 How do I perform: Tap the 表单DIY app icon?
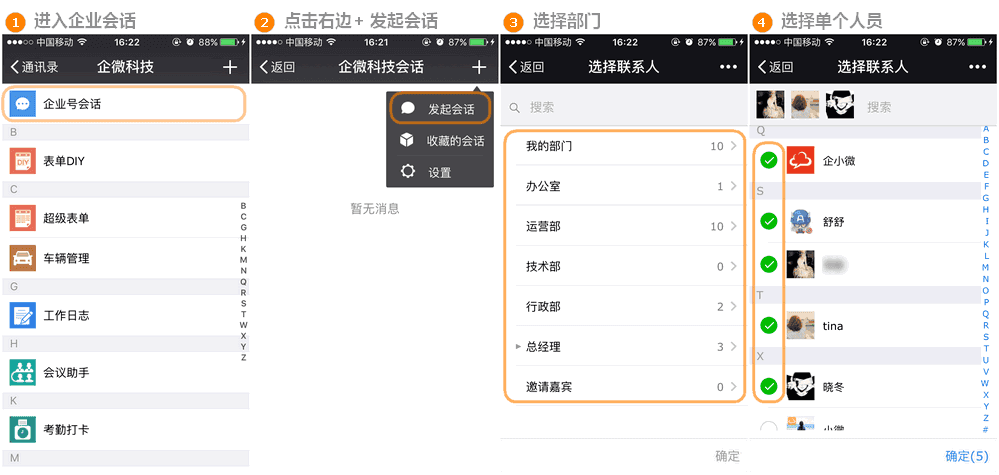click(x=22, y=161)
